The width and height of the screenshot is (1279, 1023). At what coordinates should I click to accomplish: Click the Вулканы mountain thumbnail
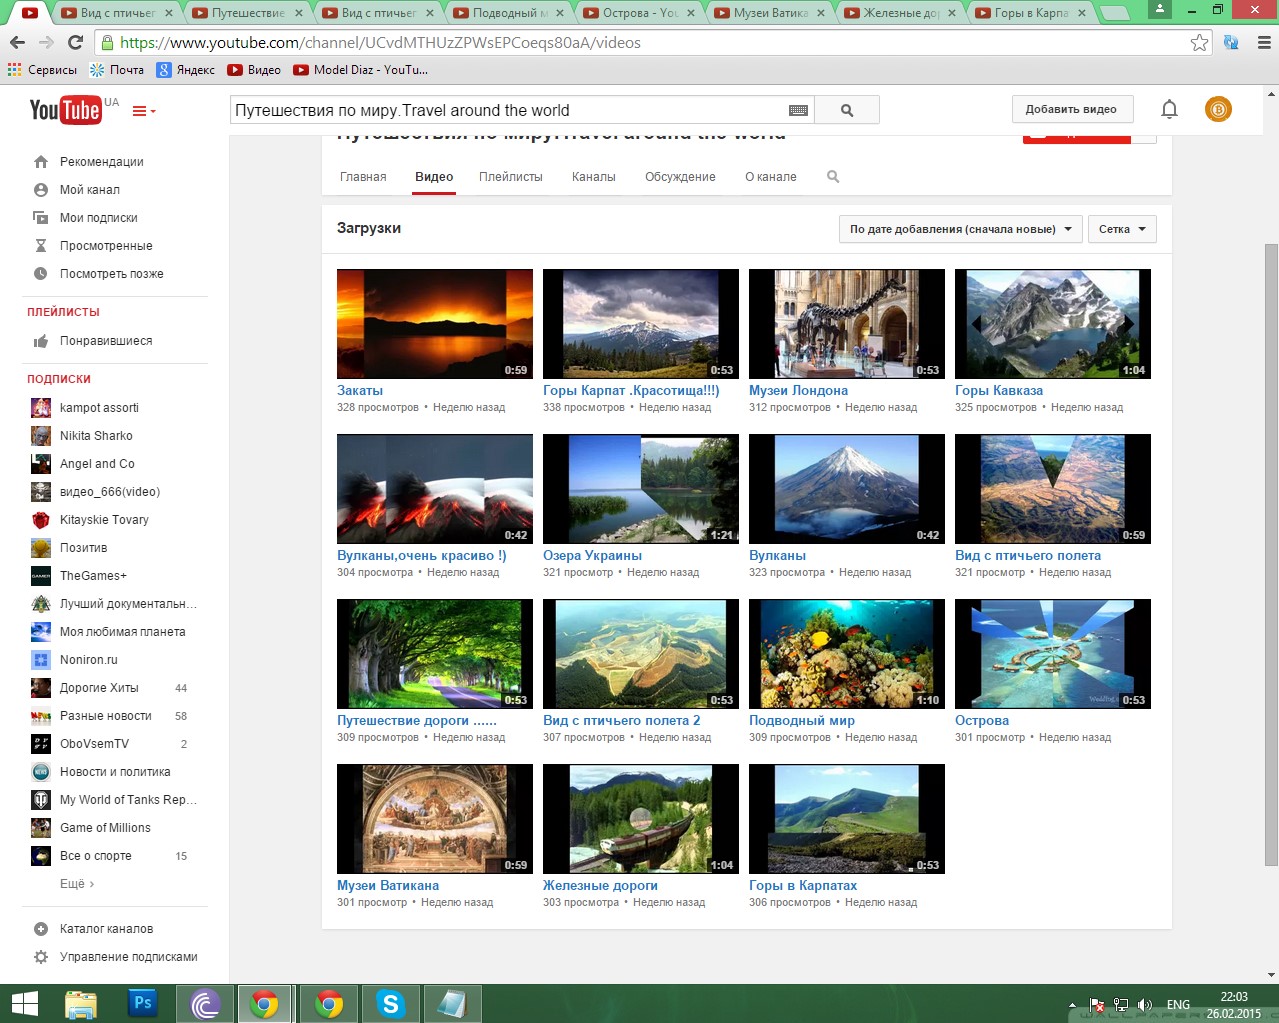pyautogui.click(x=847, y=489)
